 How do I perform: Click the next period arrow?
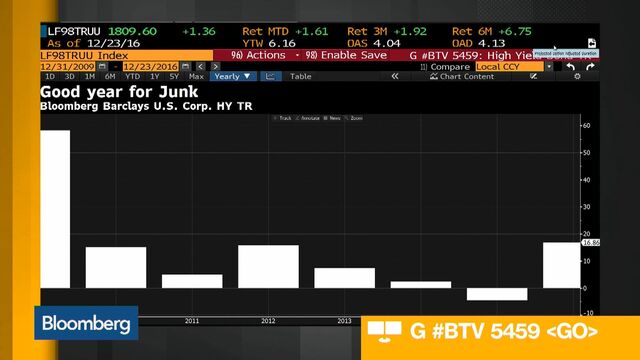pos(216,67)
